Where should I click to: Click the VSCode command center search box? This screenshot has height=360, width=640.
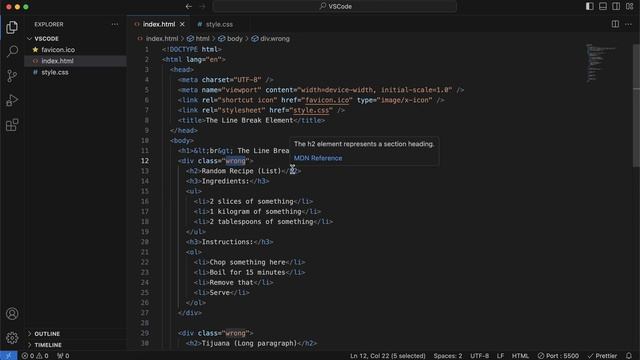335,6
